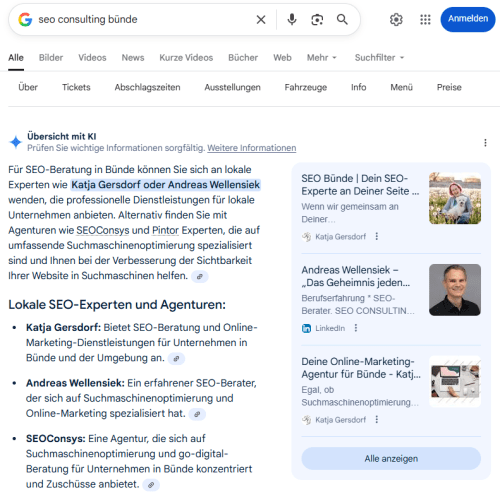Screen dimensions: 500x497
Task: Switch to the Bilder tab
Action: [x=51, y=58]
